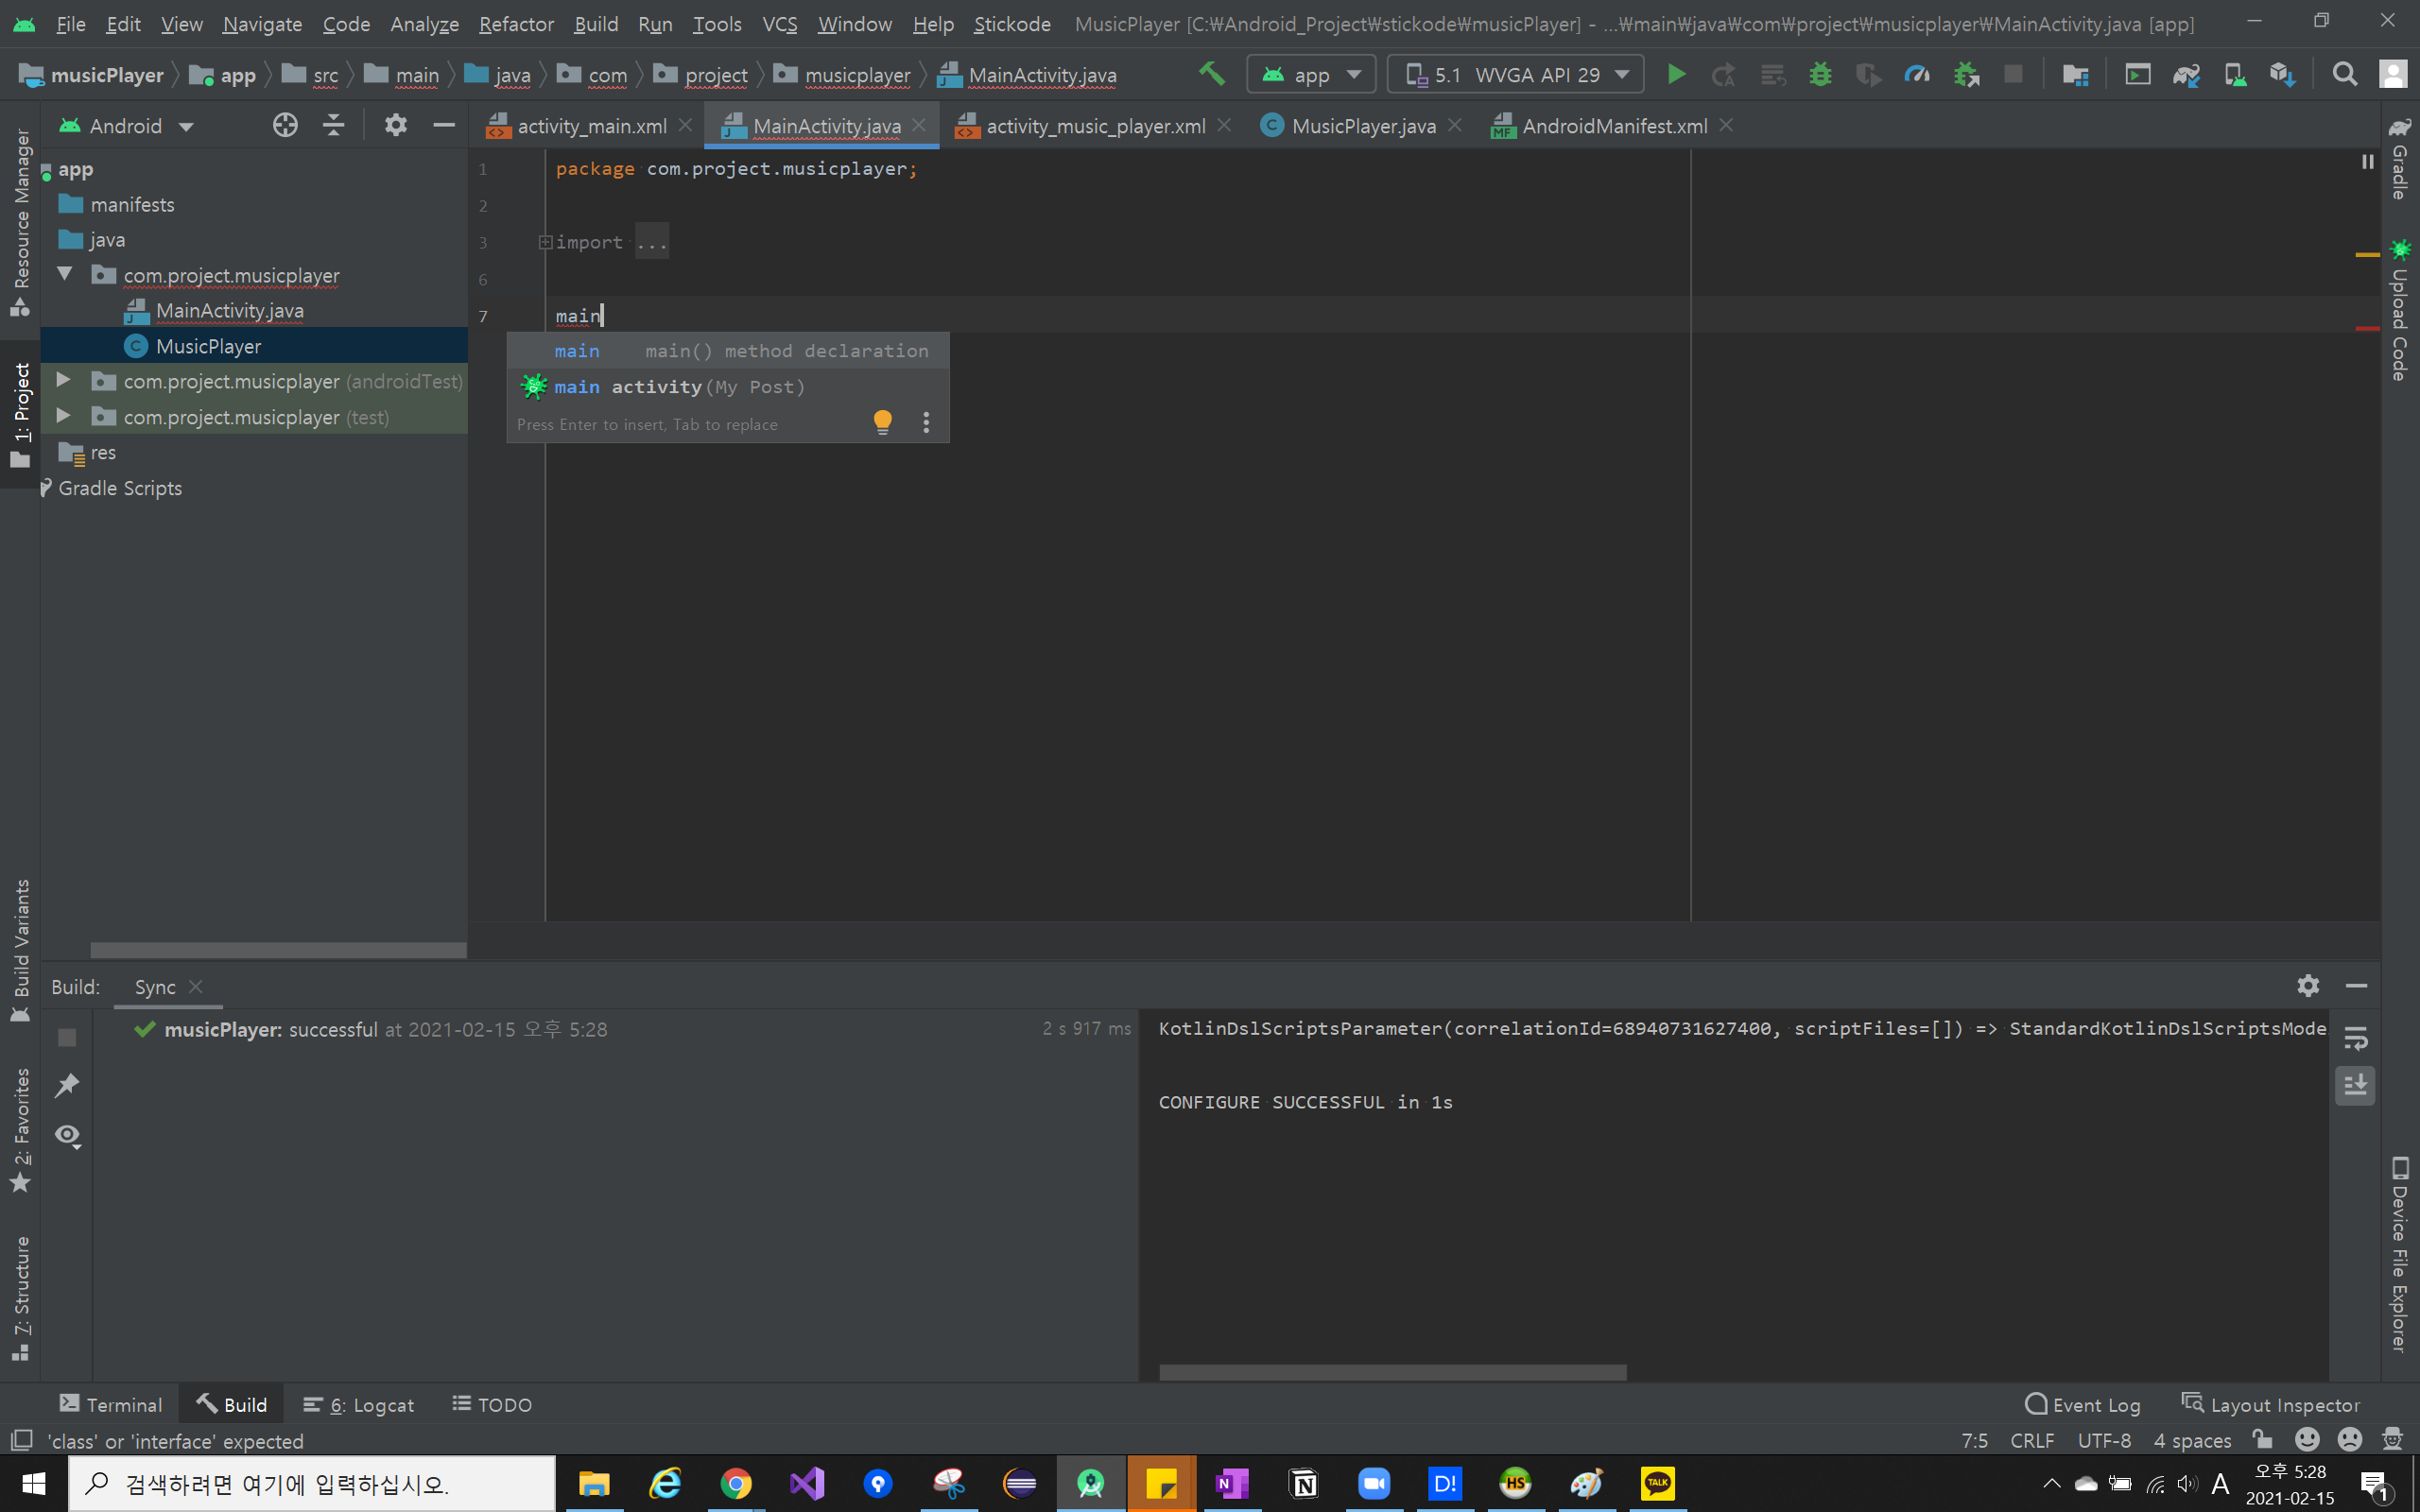Viewport: 2420px width, 1512px height.
Task: Pin the Build tab with pin icon
Action: pyautogui.click(x=67, y=1085)
